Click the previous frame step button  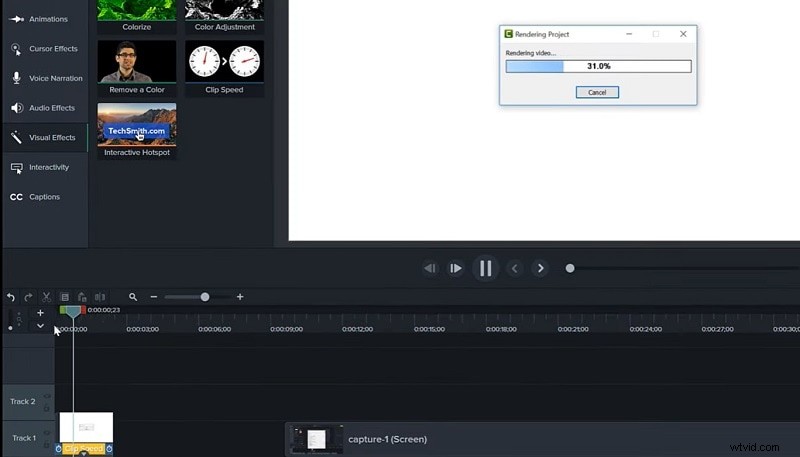[x=430, y=268]
